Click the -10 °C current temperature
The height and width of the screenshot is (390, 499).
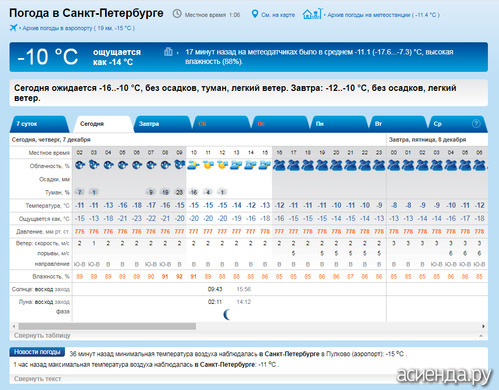point(47,57)
